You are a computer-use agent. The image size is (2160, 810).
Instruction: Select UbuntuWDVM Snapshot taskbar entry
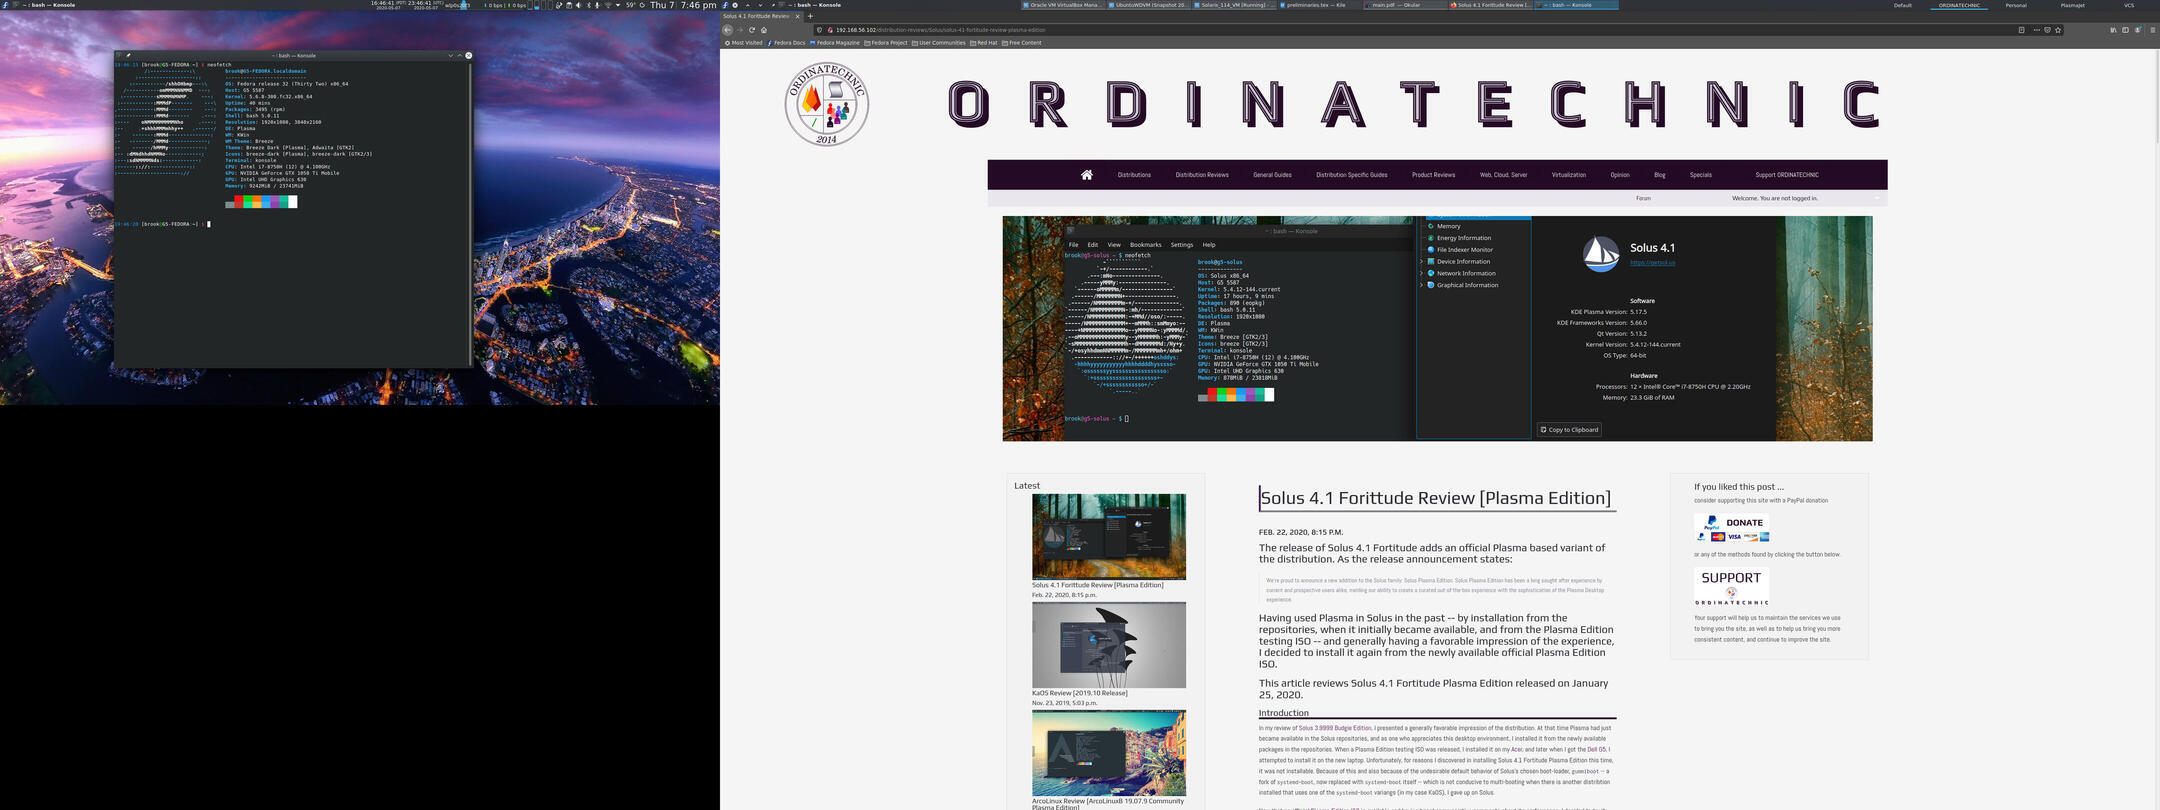coord(1149,5)
